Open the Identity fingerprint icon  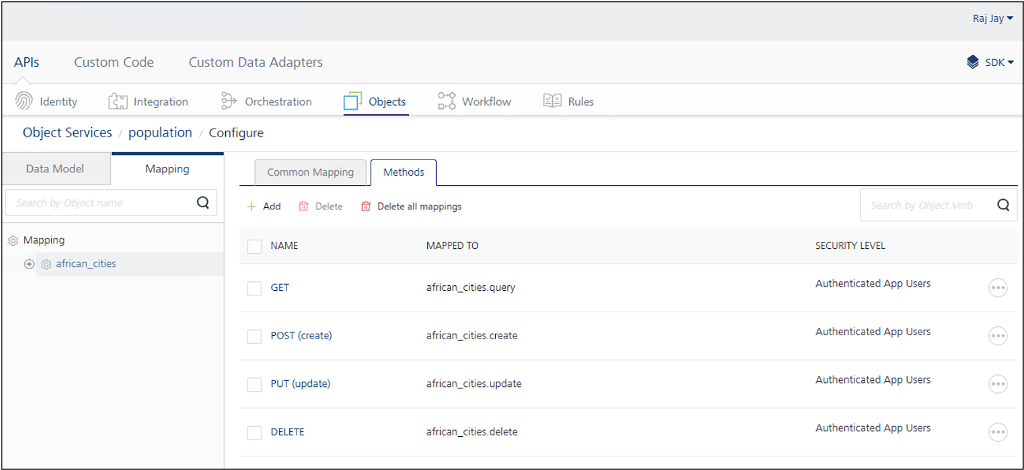click(24, 101)
